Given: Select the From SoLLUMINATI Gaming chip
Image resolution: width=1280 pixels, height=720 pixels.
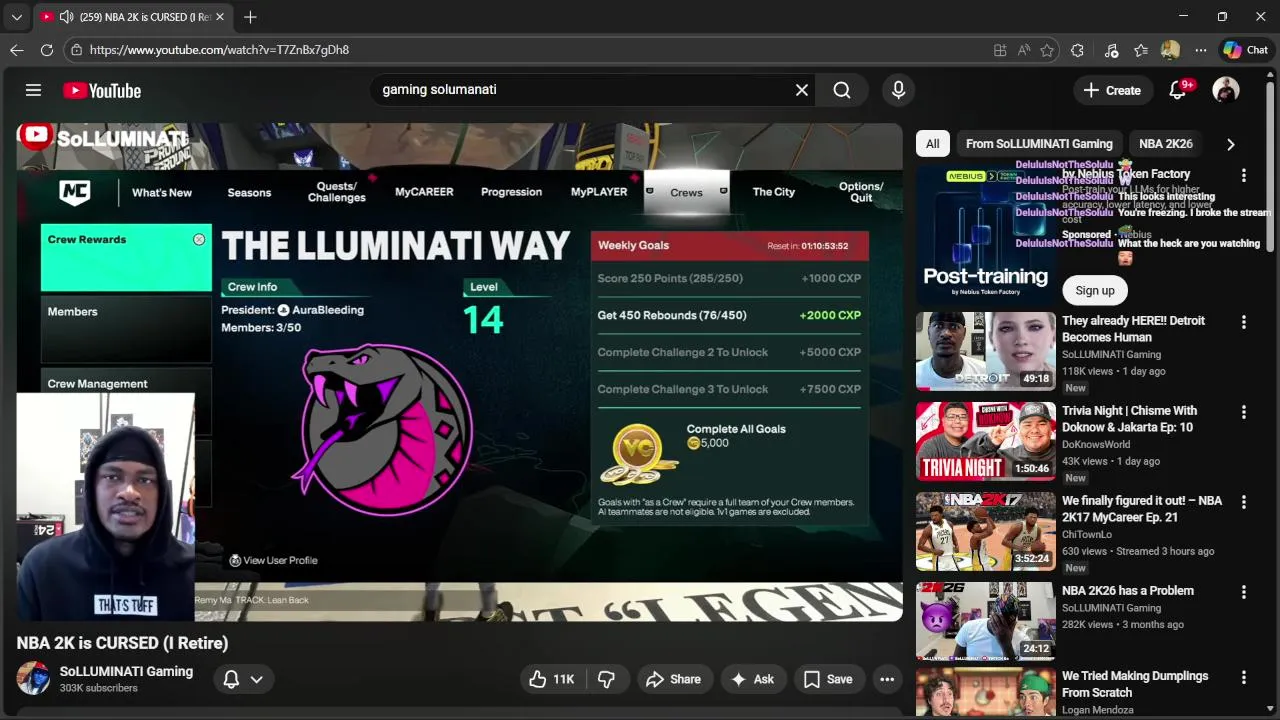Looking at the screenshot, I should [1039, 144].
